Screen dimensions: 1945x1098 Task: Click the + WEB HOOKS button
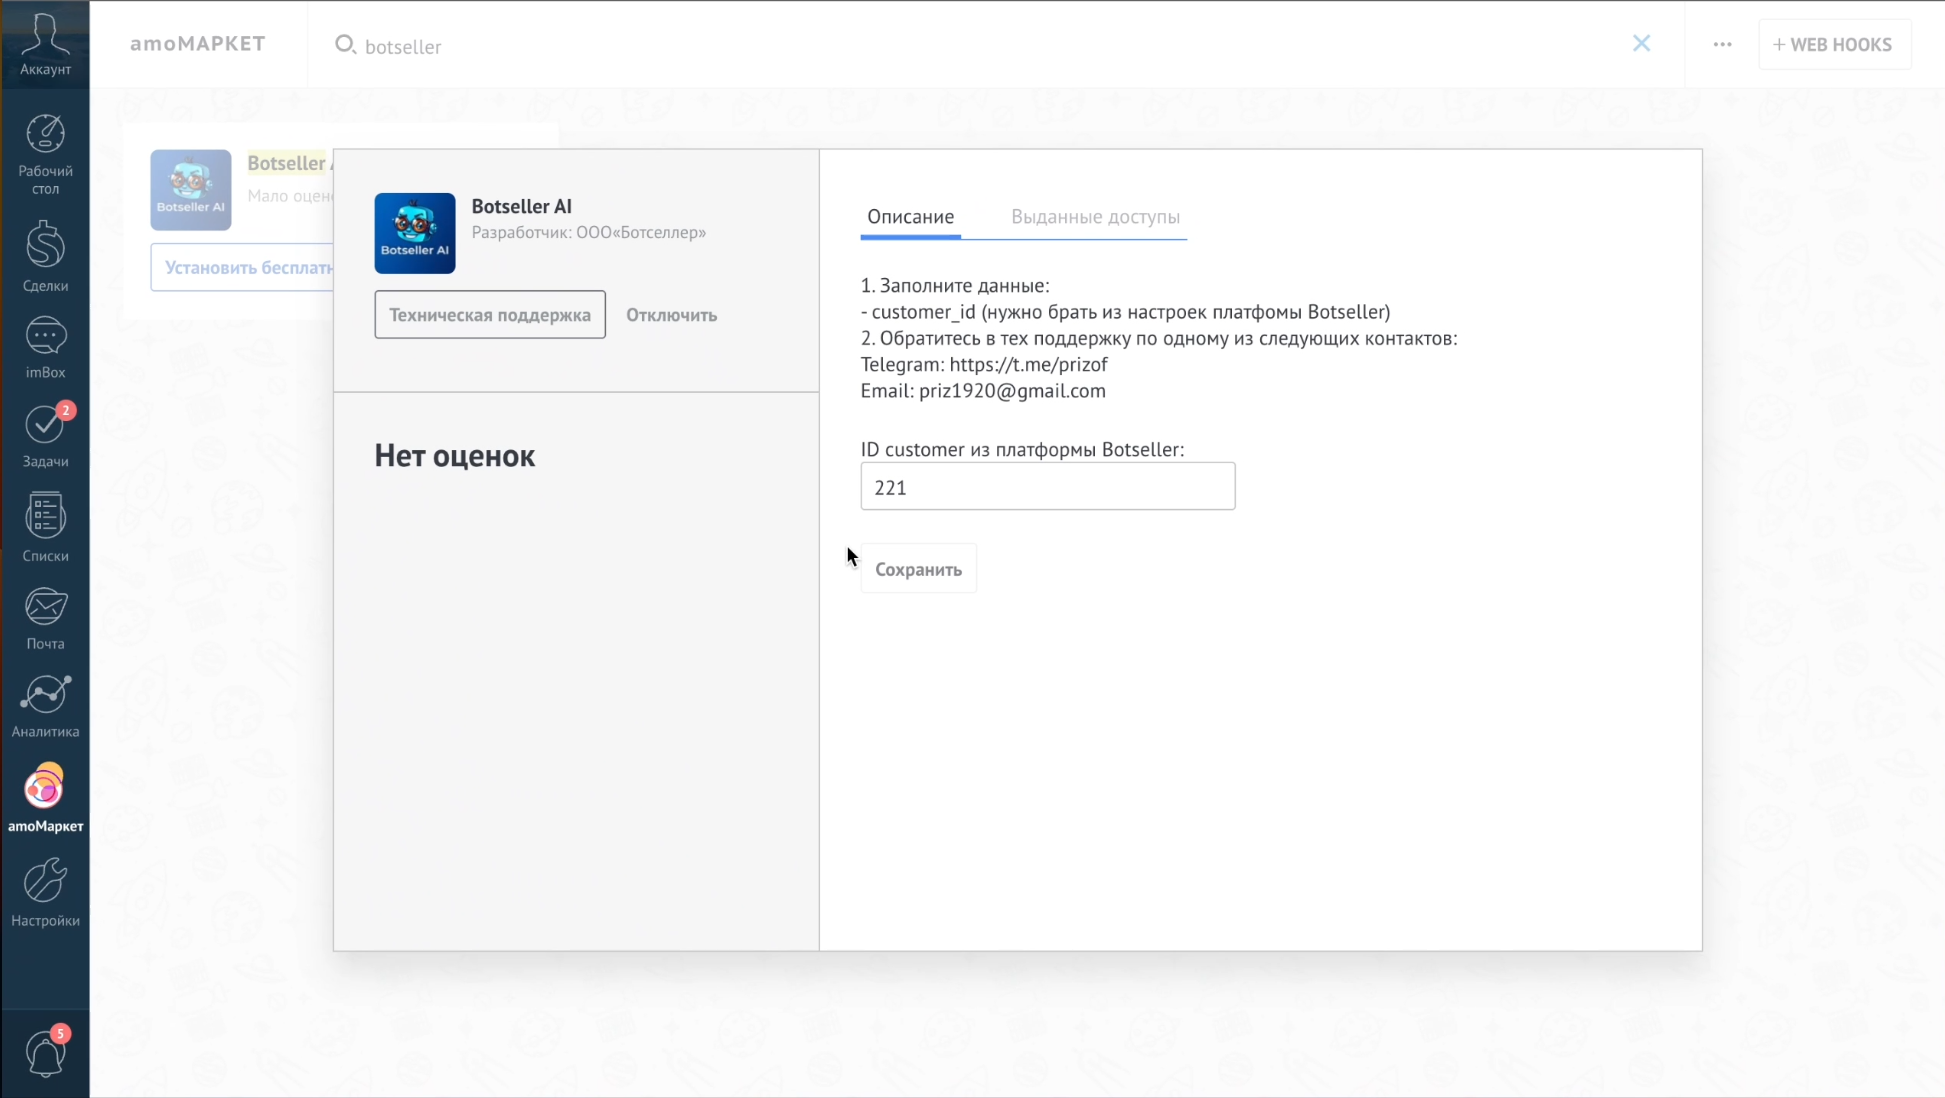[x=1833, y=44]
